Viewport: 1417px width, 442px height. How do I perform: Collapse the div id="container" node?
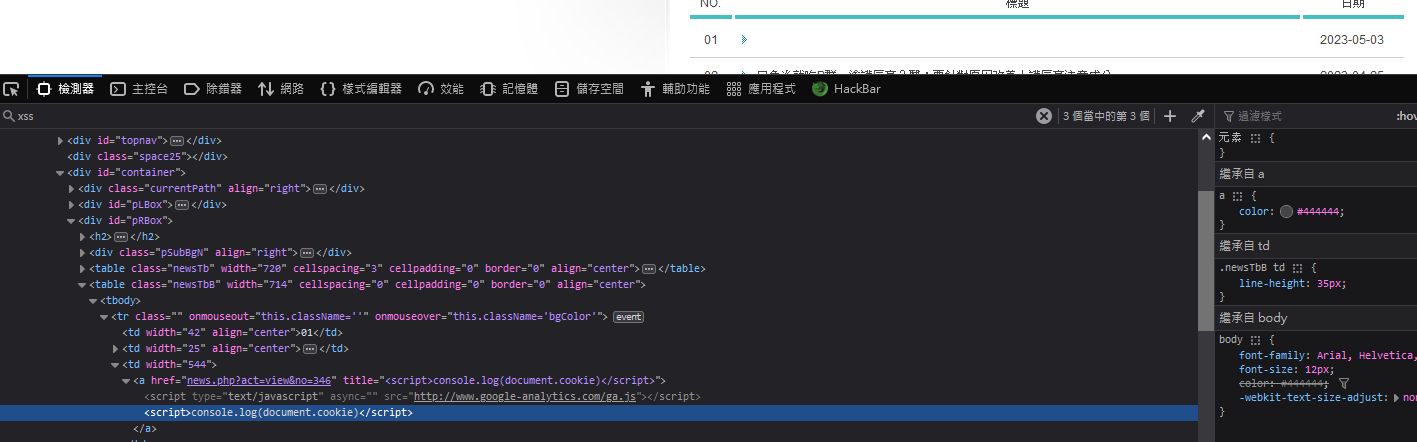(x=60, y=173)
